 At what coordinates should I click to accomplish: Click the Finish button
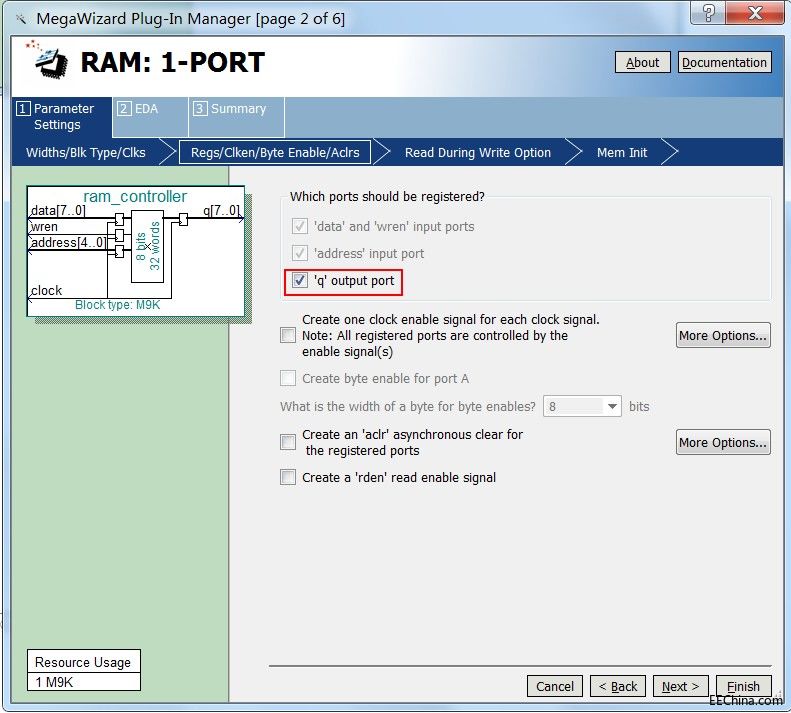(744, 686)
